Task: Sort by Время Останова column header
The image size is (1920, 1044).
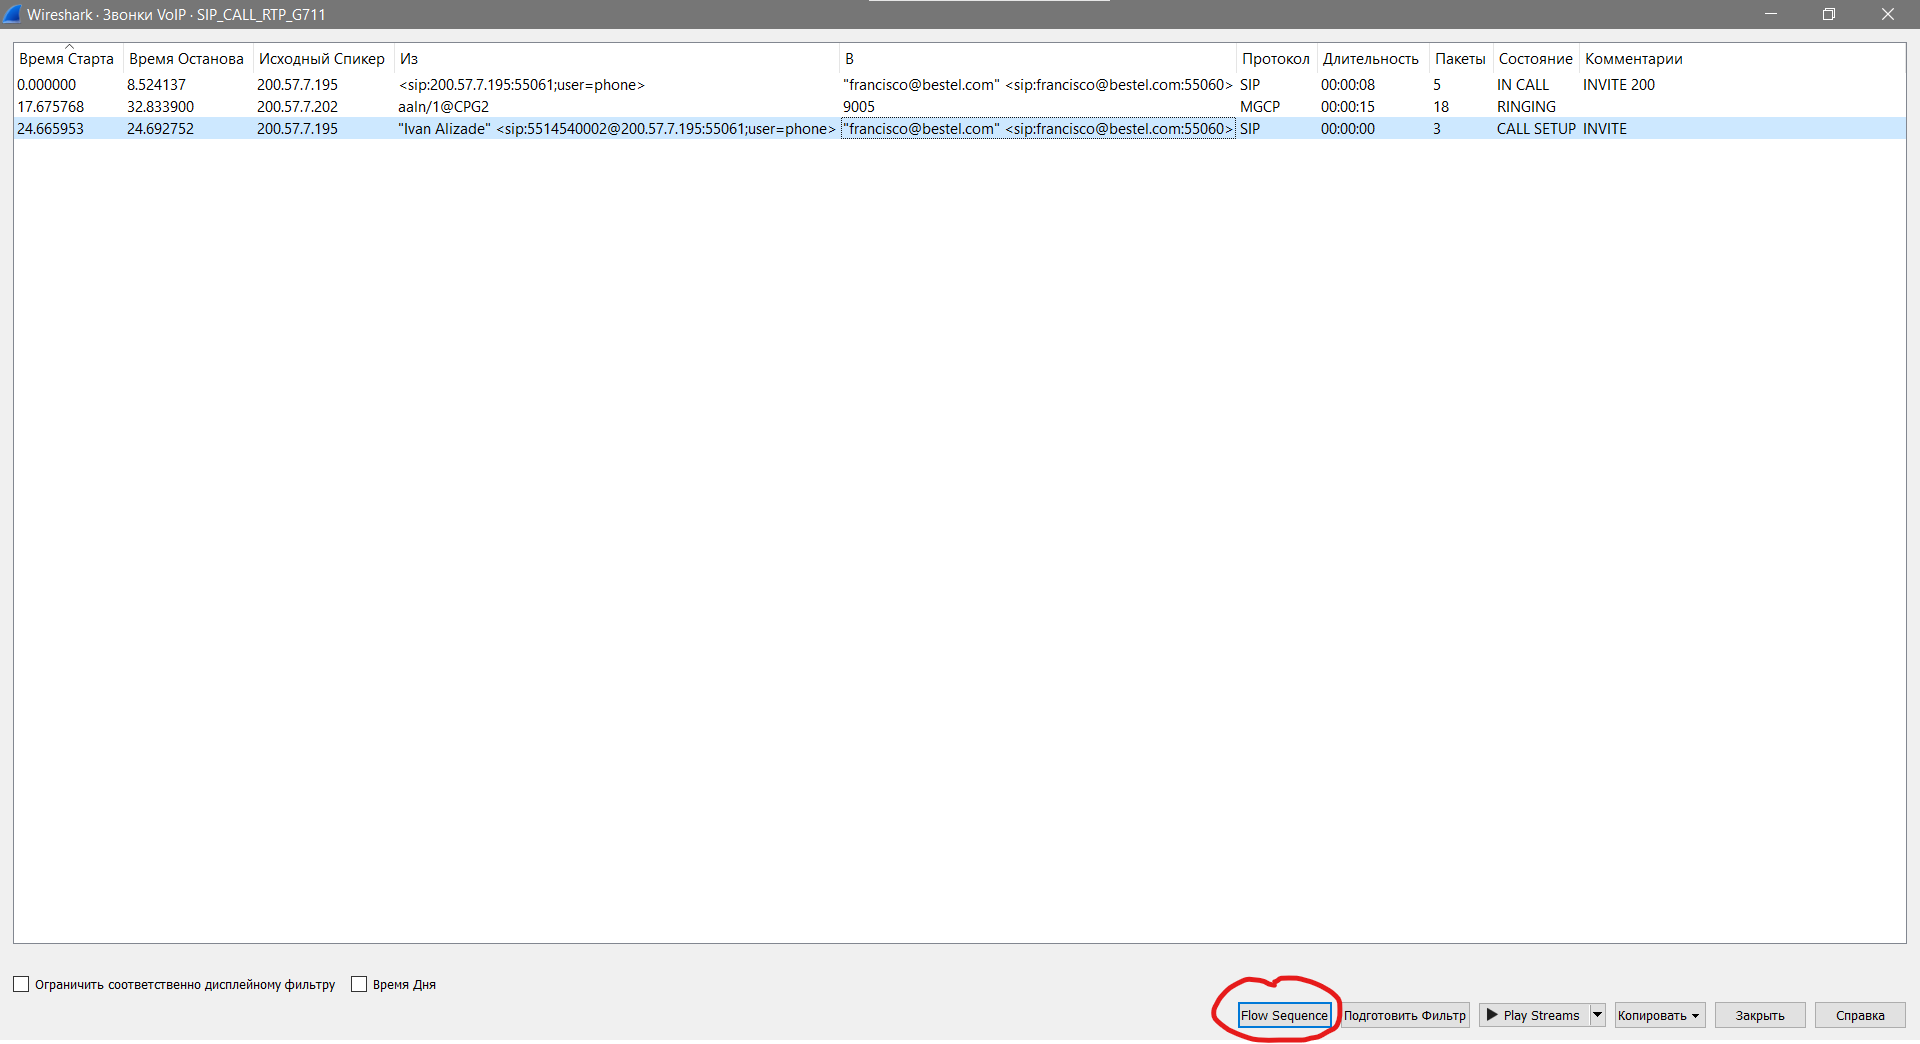Action: pos(187,59)
